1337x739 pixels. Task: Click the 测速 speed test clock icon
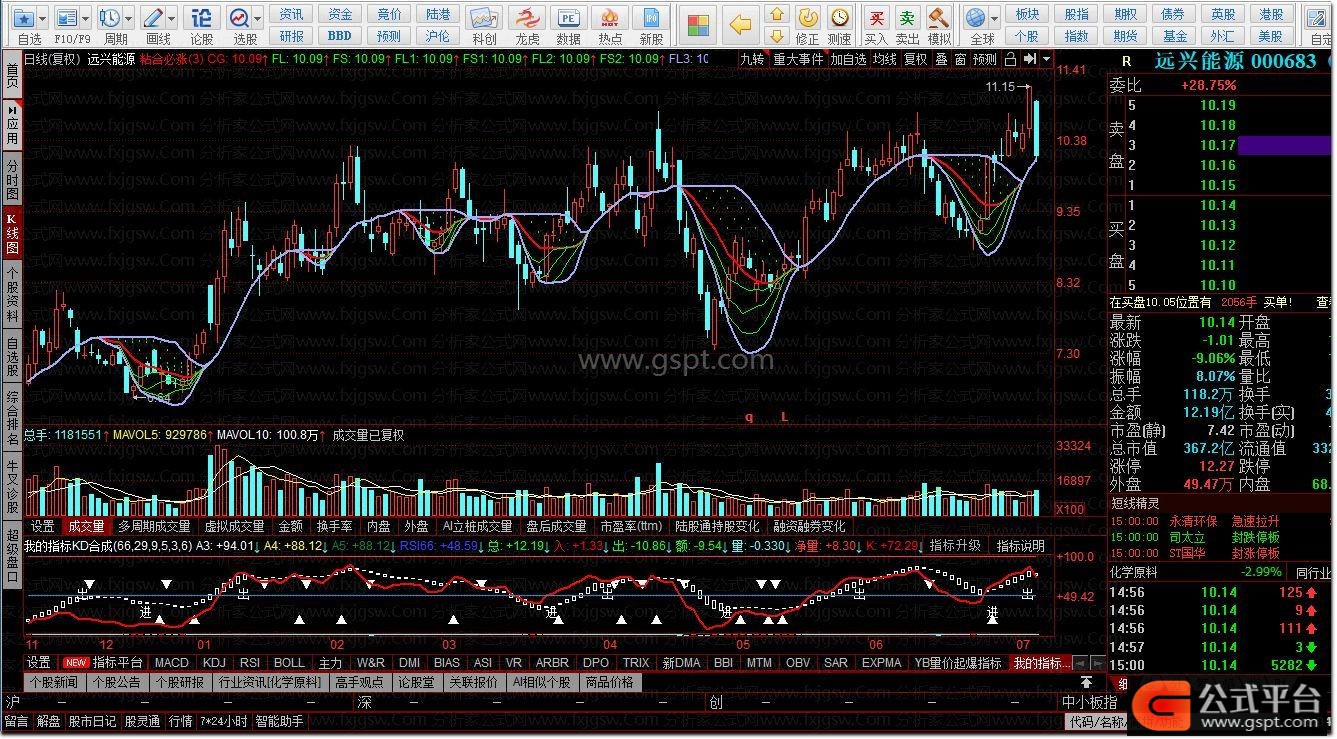839,17
